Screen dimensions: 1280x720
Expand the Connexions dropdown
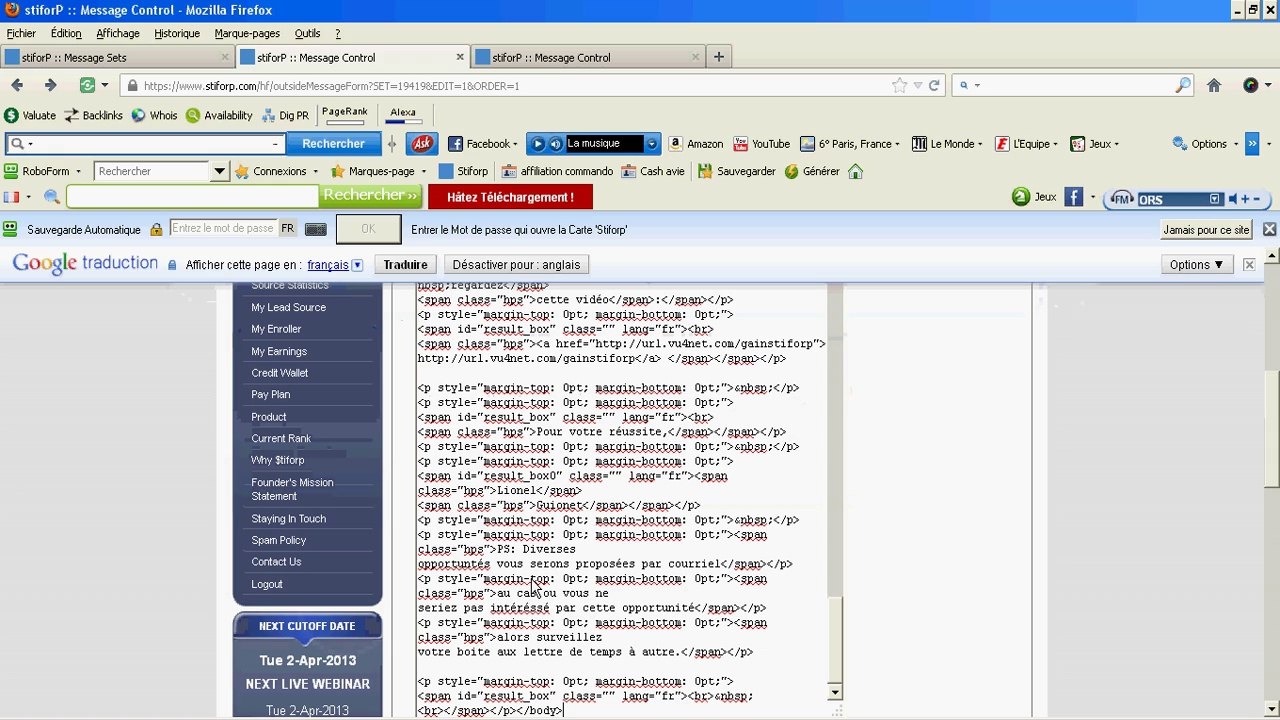coord(318,171)
